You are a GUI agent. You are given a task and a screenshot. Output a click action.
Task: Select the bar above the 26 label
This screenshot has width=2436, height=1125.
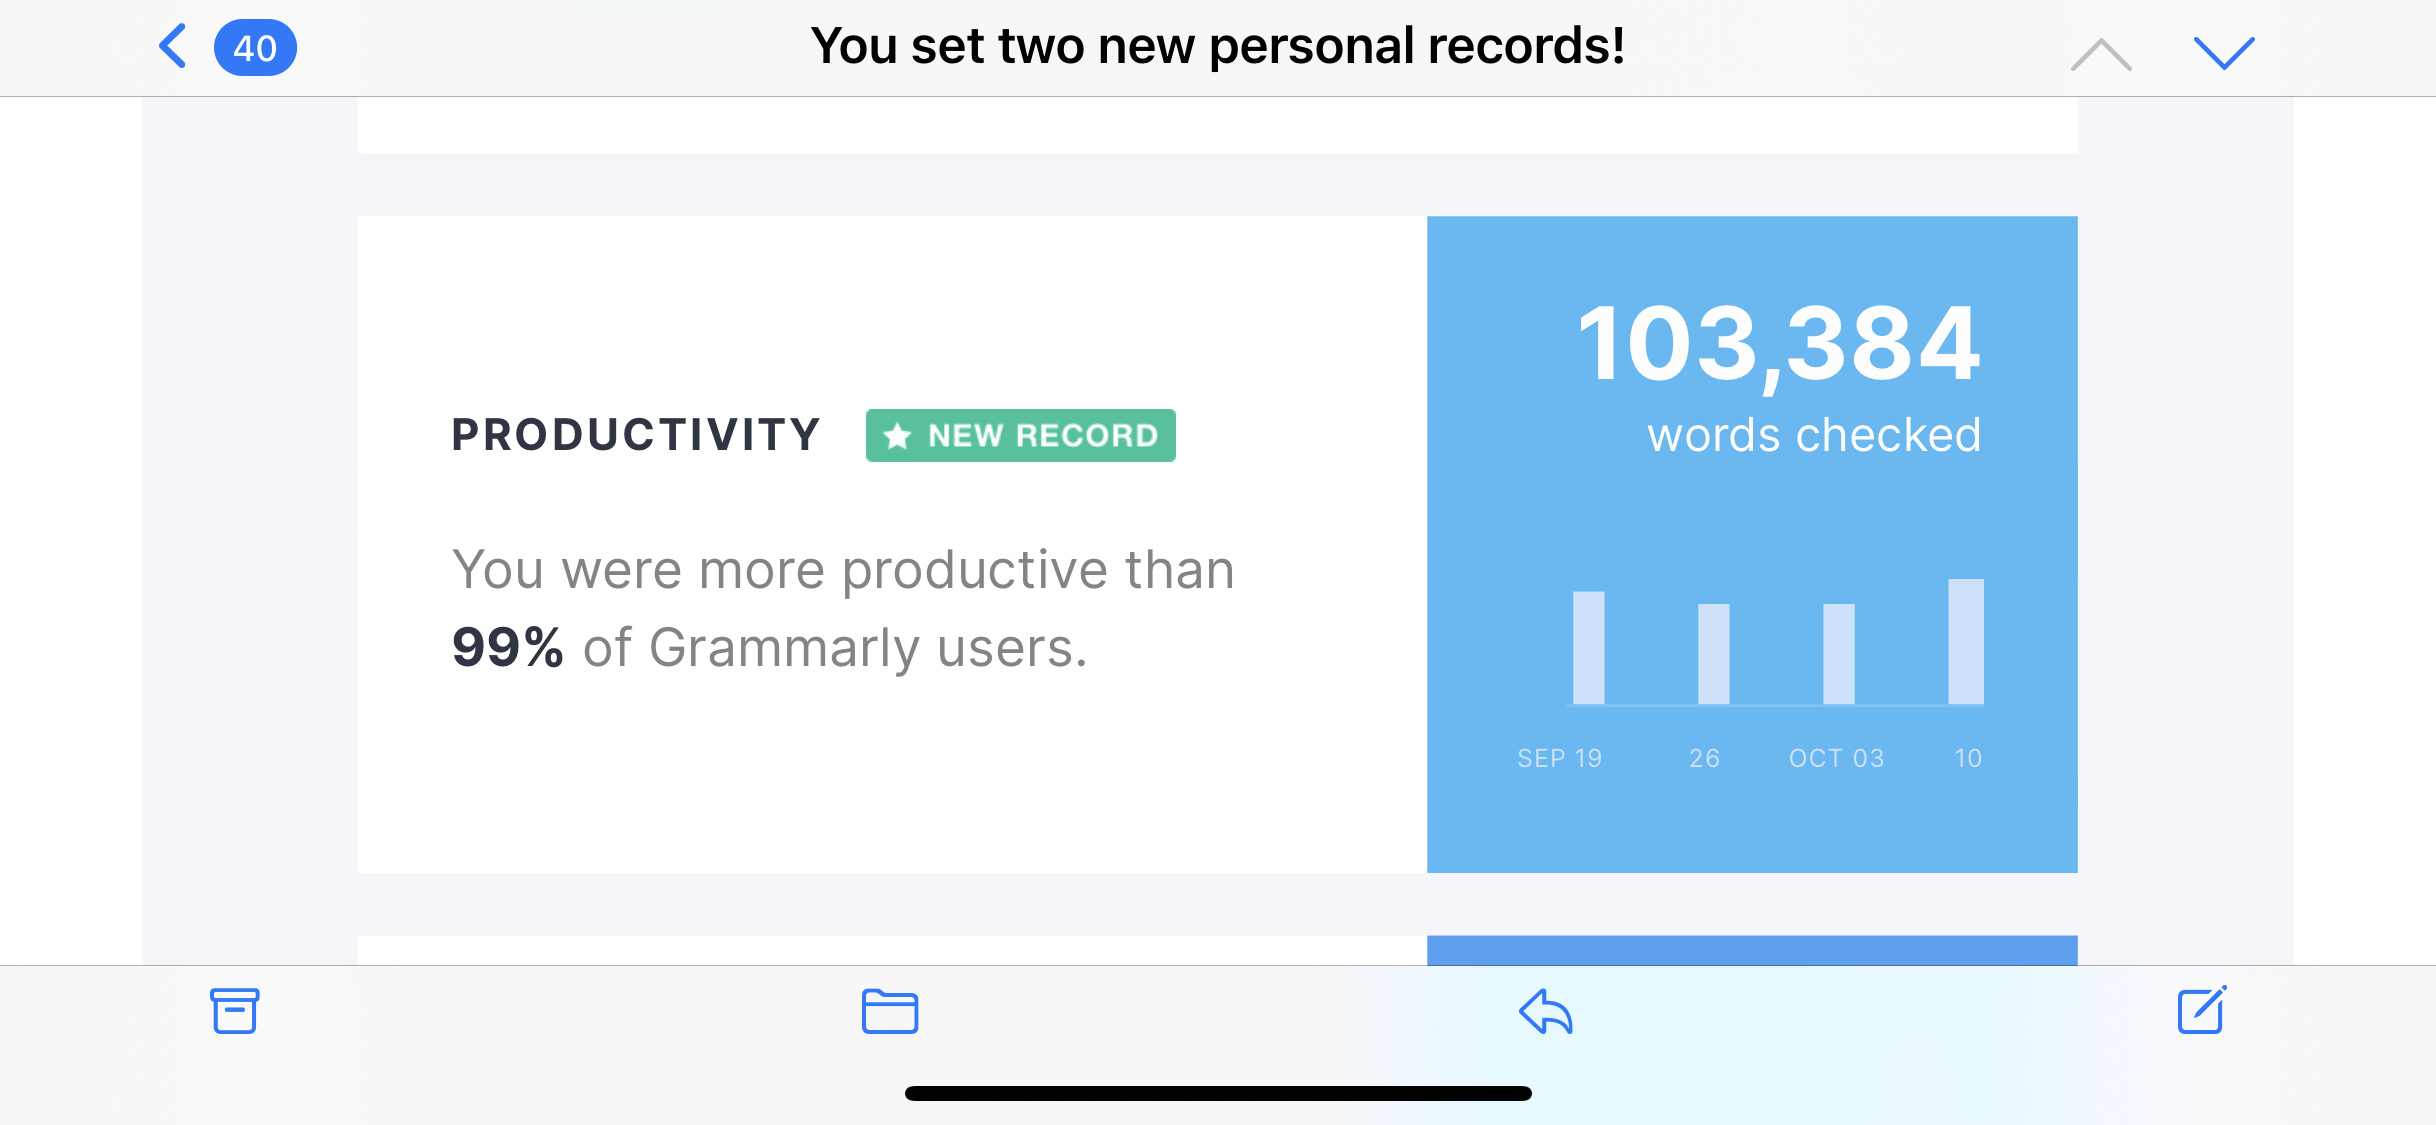[x=1713, y=654]
